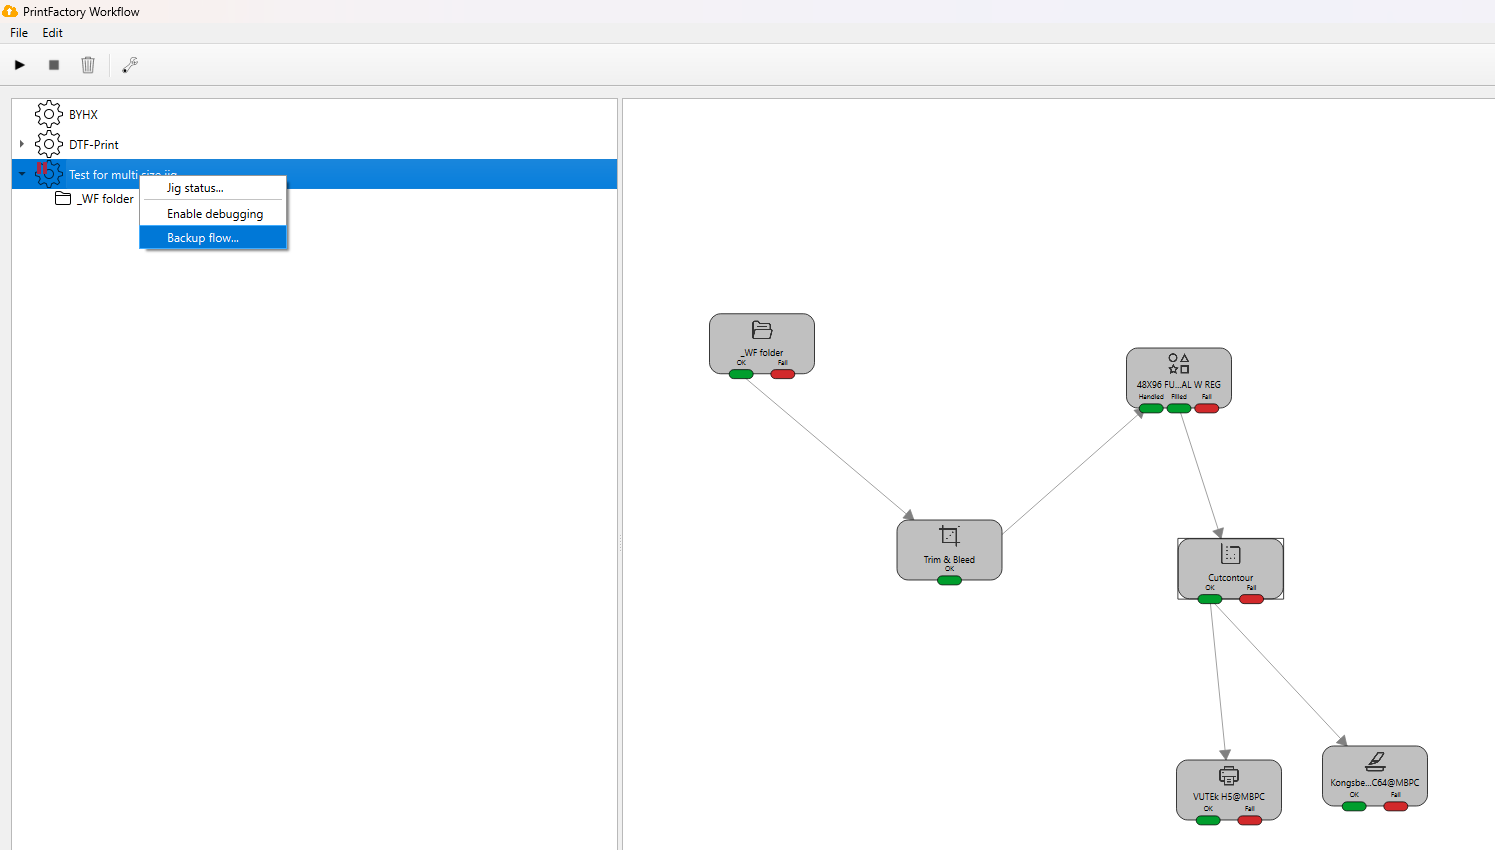This screenshot has width=1495, height=850.
Task: Click the Test for multi size jig gear icon
Action: tap(49, 174)
